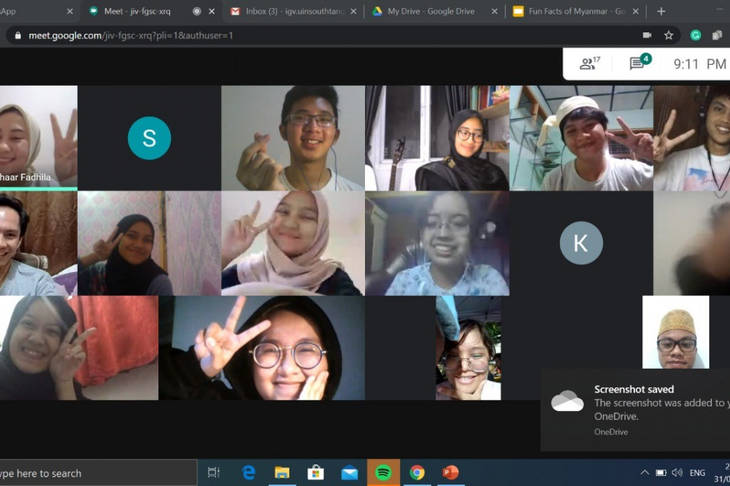Bookmark this page with the star icon
Image resolution: width=730 pixels, height=486 pixels.
point(669,35)
